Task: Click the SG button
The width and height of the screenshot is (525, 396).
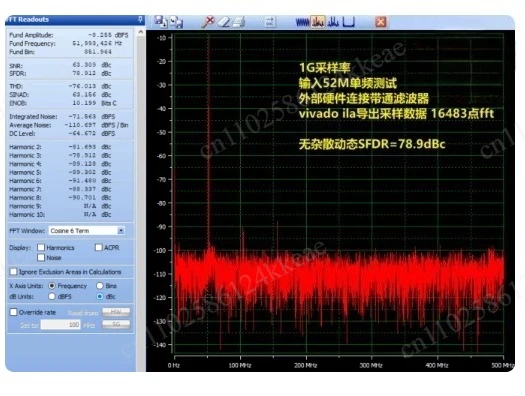Action: pos(116,324)
